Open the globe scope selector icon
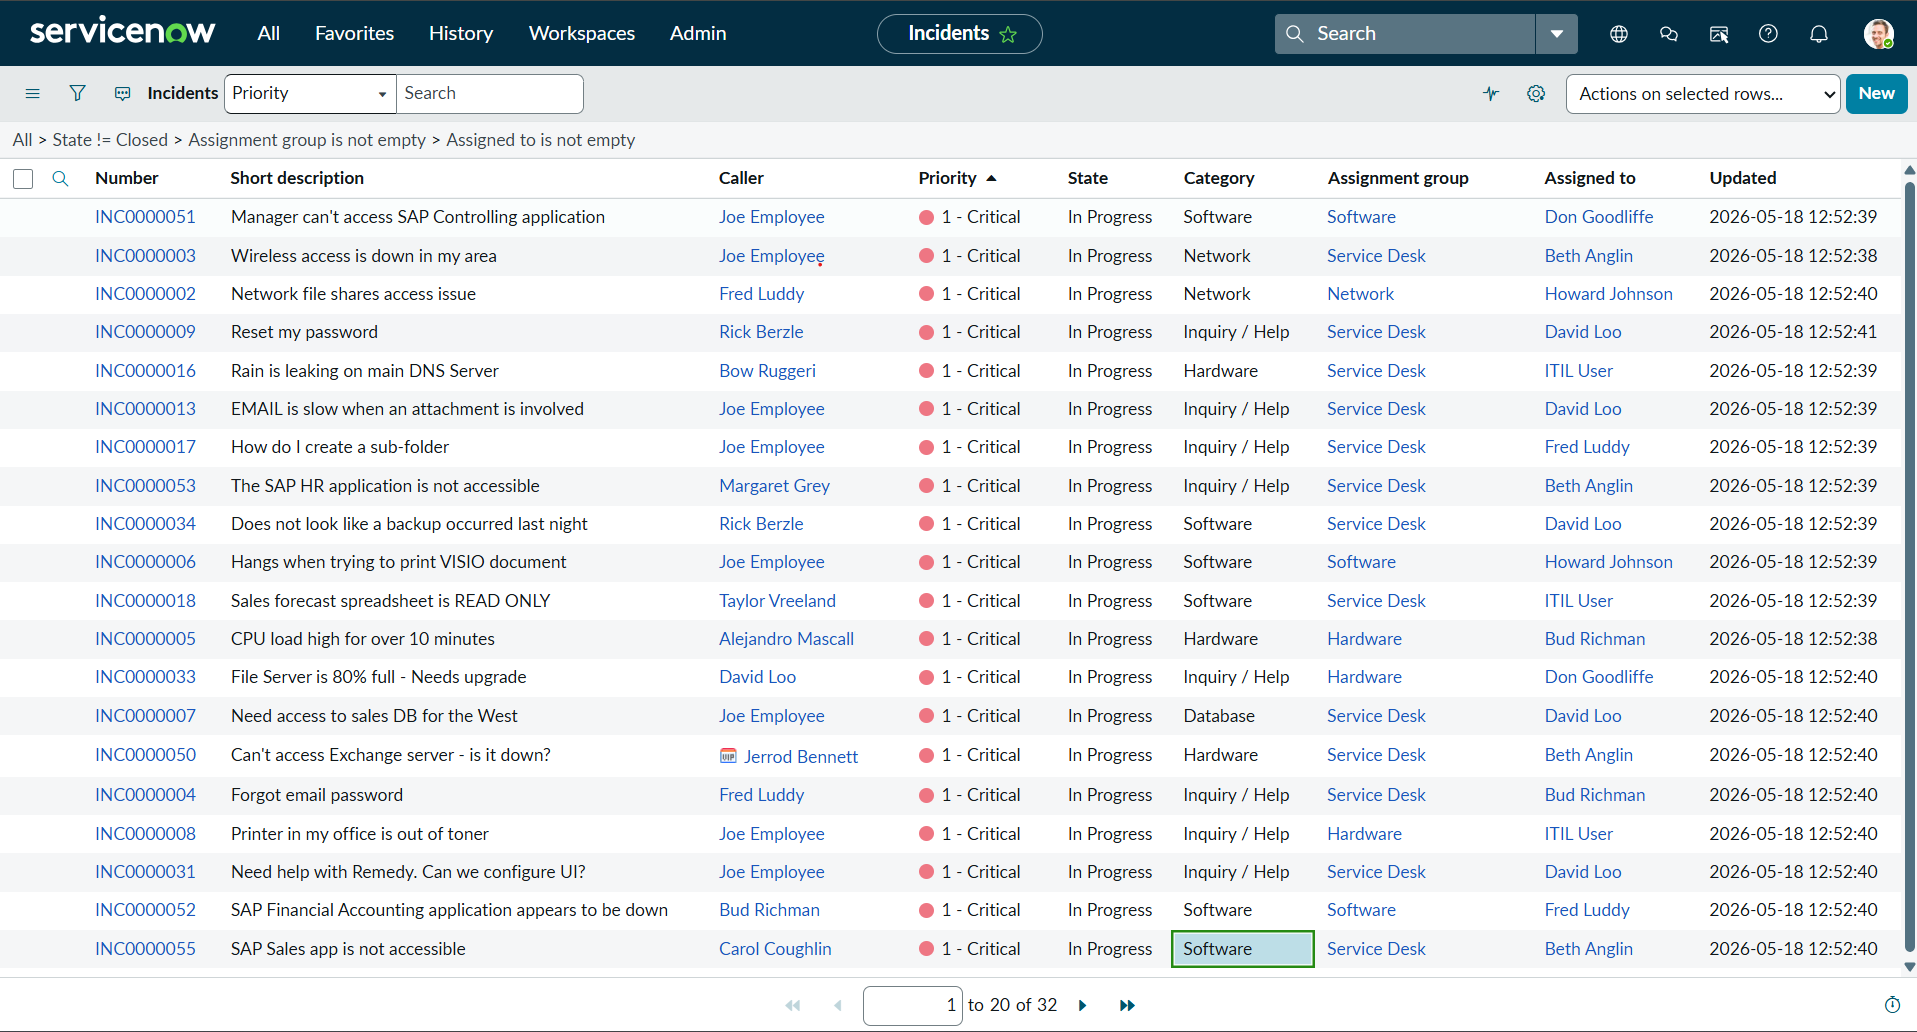Viewport: 1917px width, 1032px height. pos(1619,34)
